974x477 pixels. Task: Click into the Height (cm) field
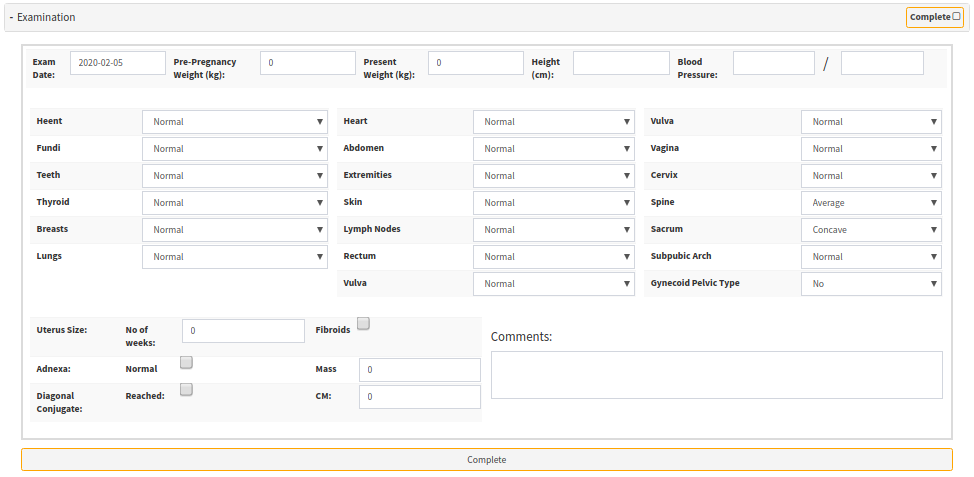620,63
